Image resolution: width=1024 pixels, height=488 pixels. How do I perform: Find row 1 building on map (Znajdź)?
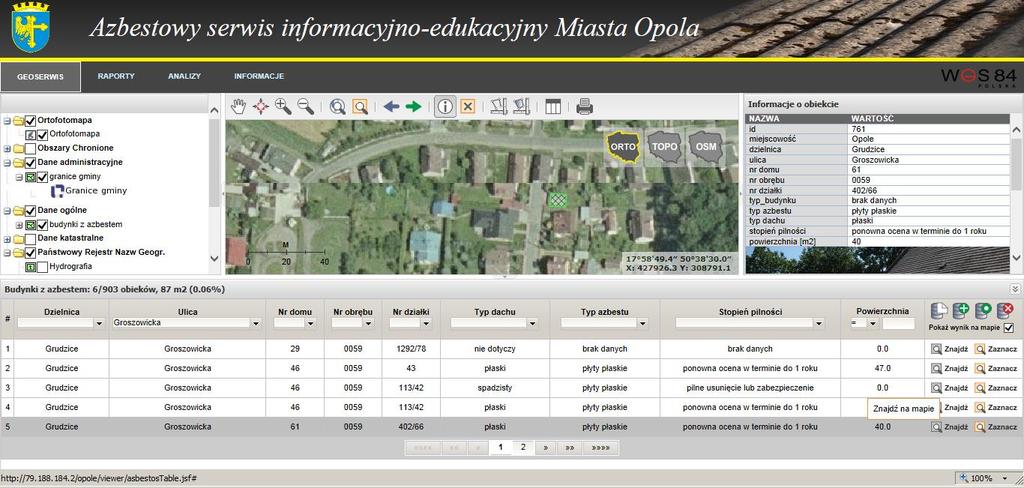[x=950, y=349]
